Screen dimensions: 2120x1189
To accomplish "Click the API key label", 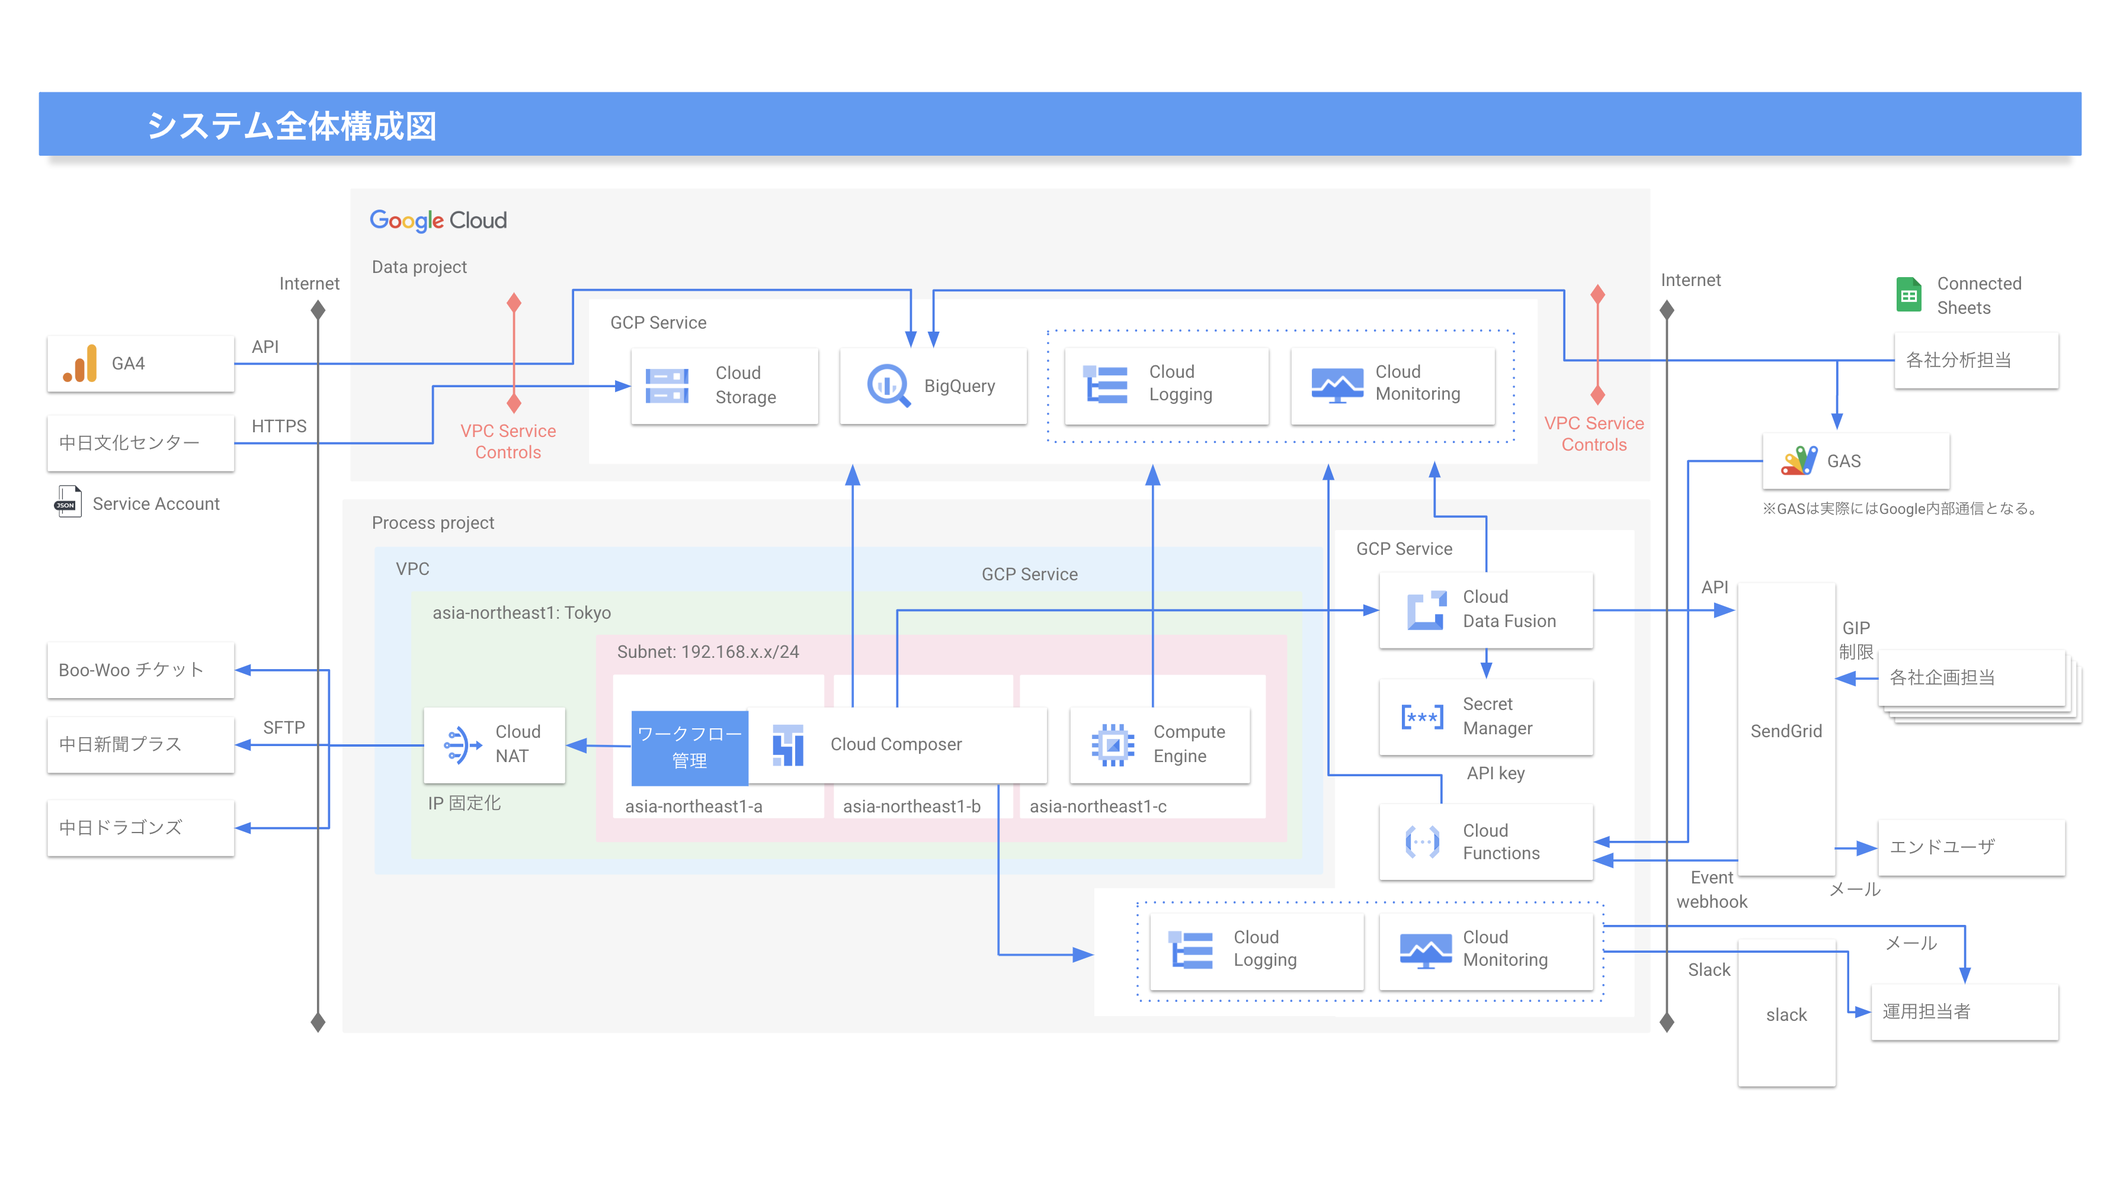I will pos(1495,773).
